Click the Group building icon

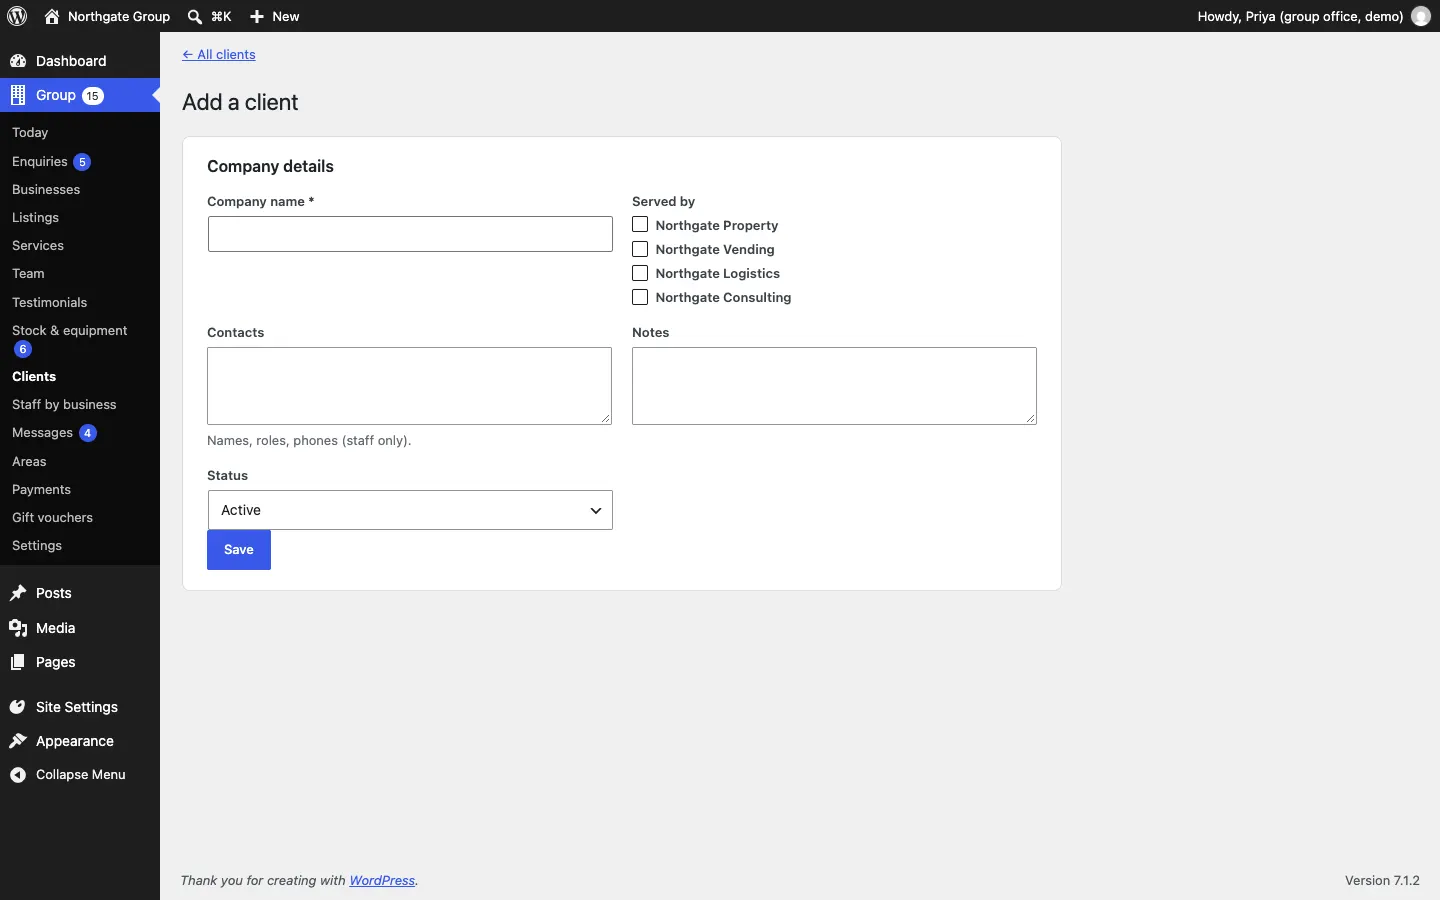[x=18, y=95]
